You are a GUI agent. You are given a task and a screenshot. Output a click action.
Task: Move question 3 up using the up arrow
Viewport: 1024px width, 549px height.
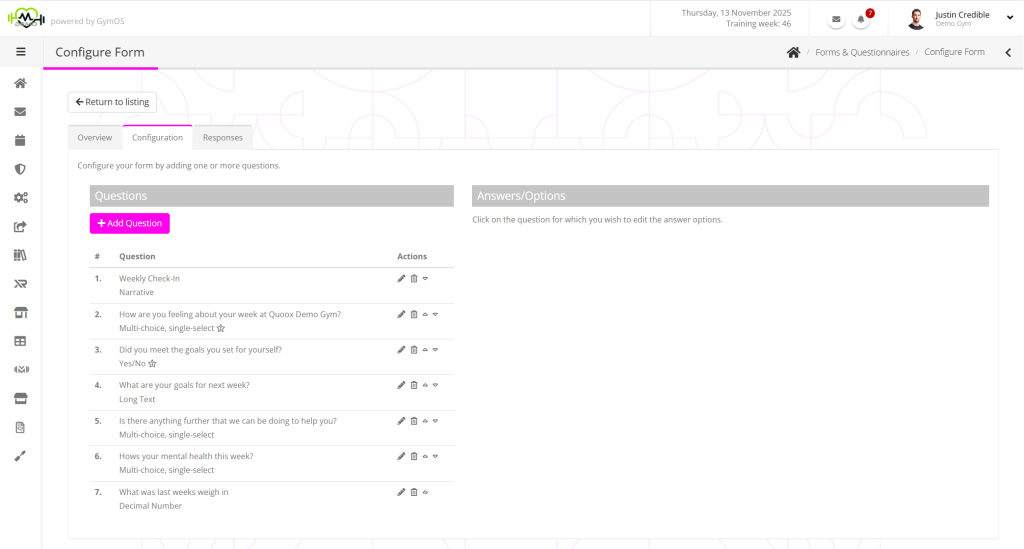pos(425,350)
